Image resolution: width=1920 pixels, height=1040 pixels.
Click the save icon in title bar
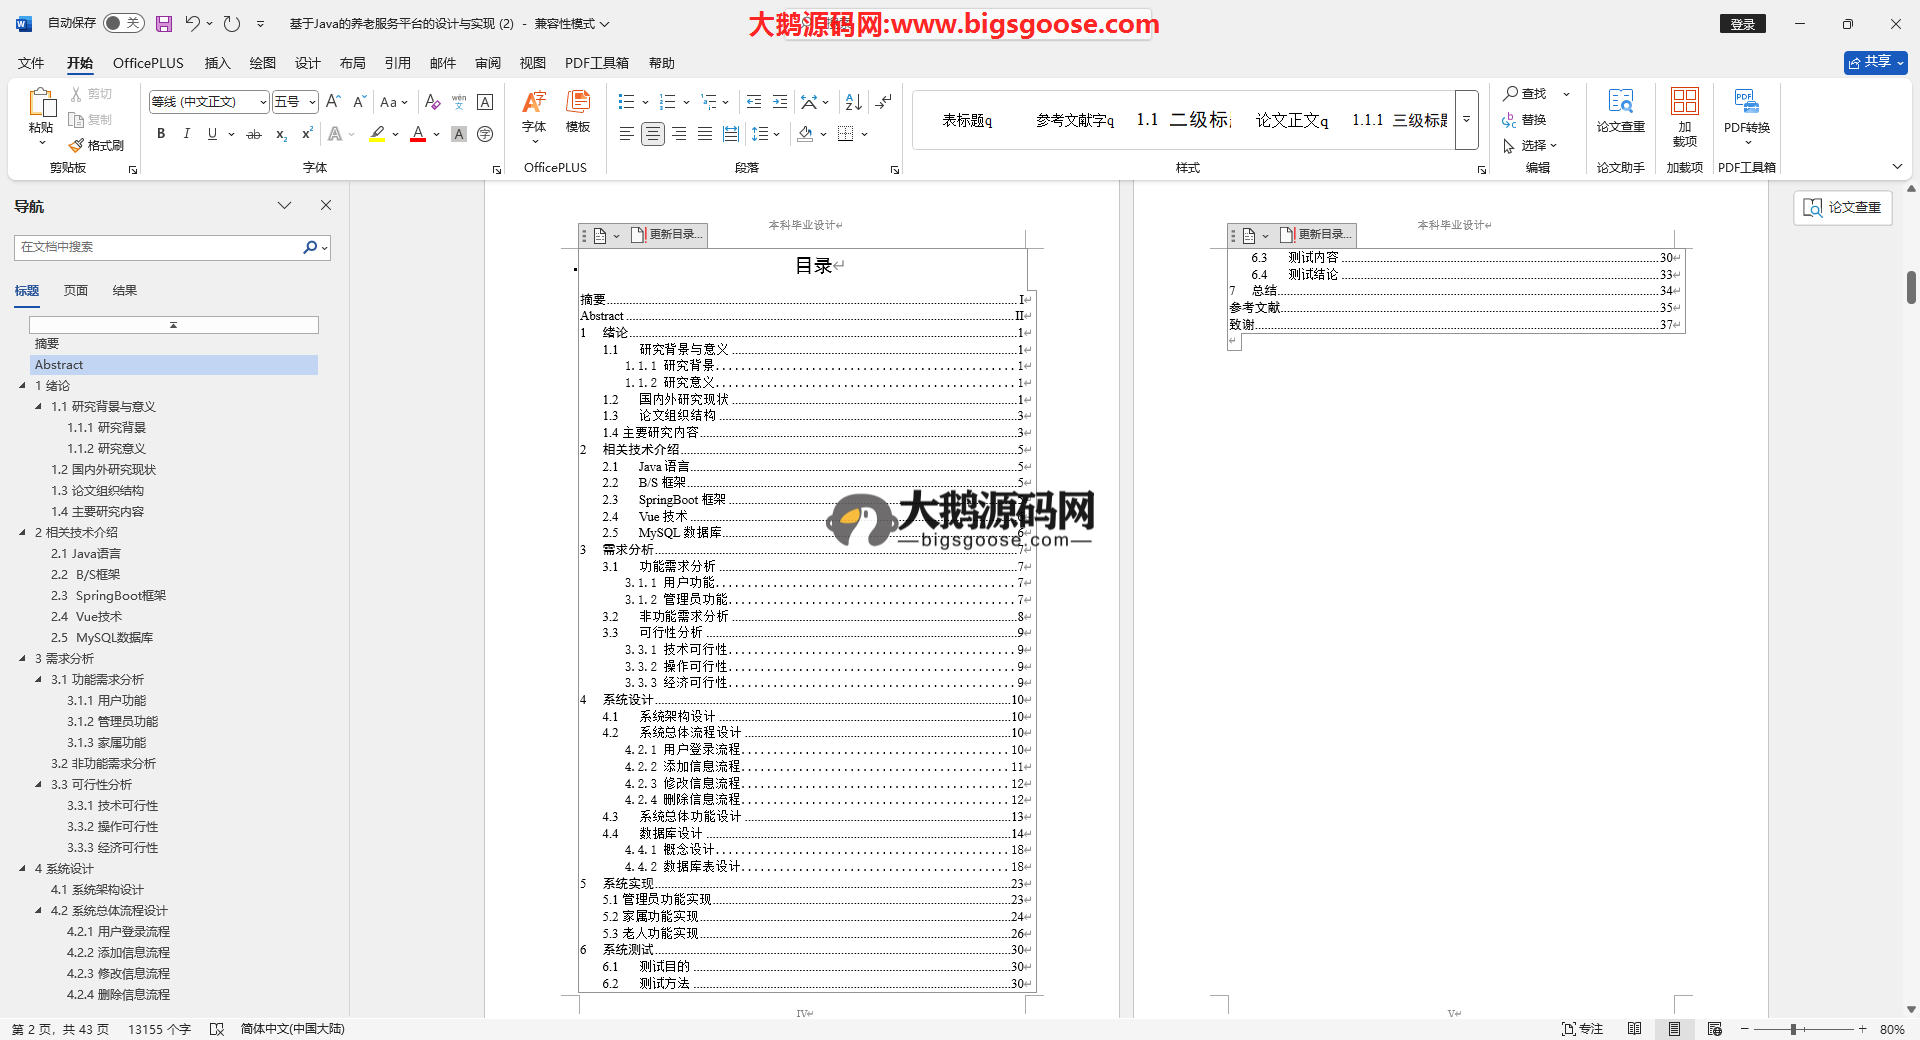click(x=164, y=23)
